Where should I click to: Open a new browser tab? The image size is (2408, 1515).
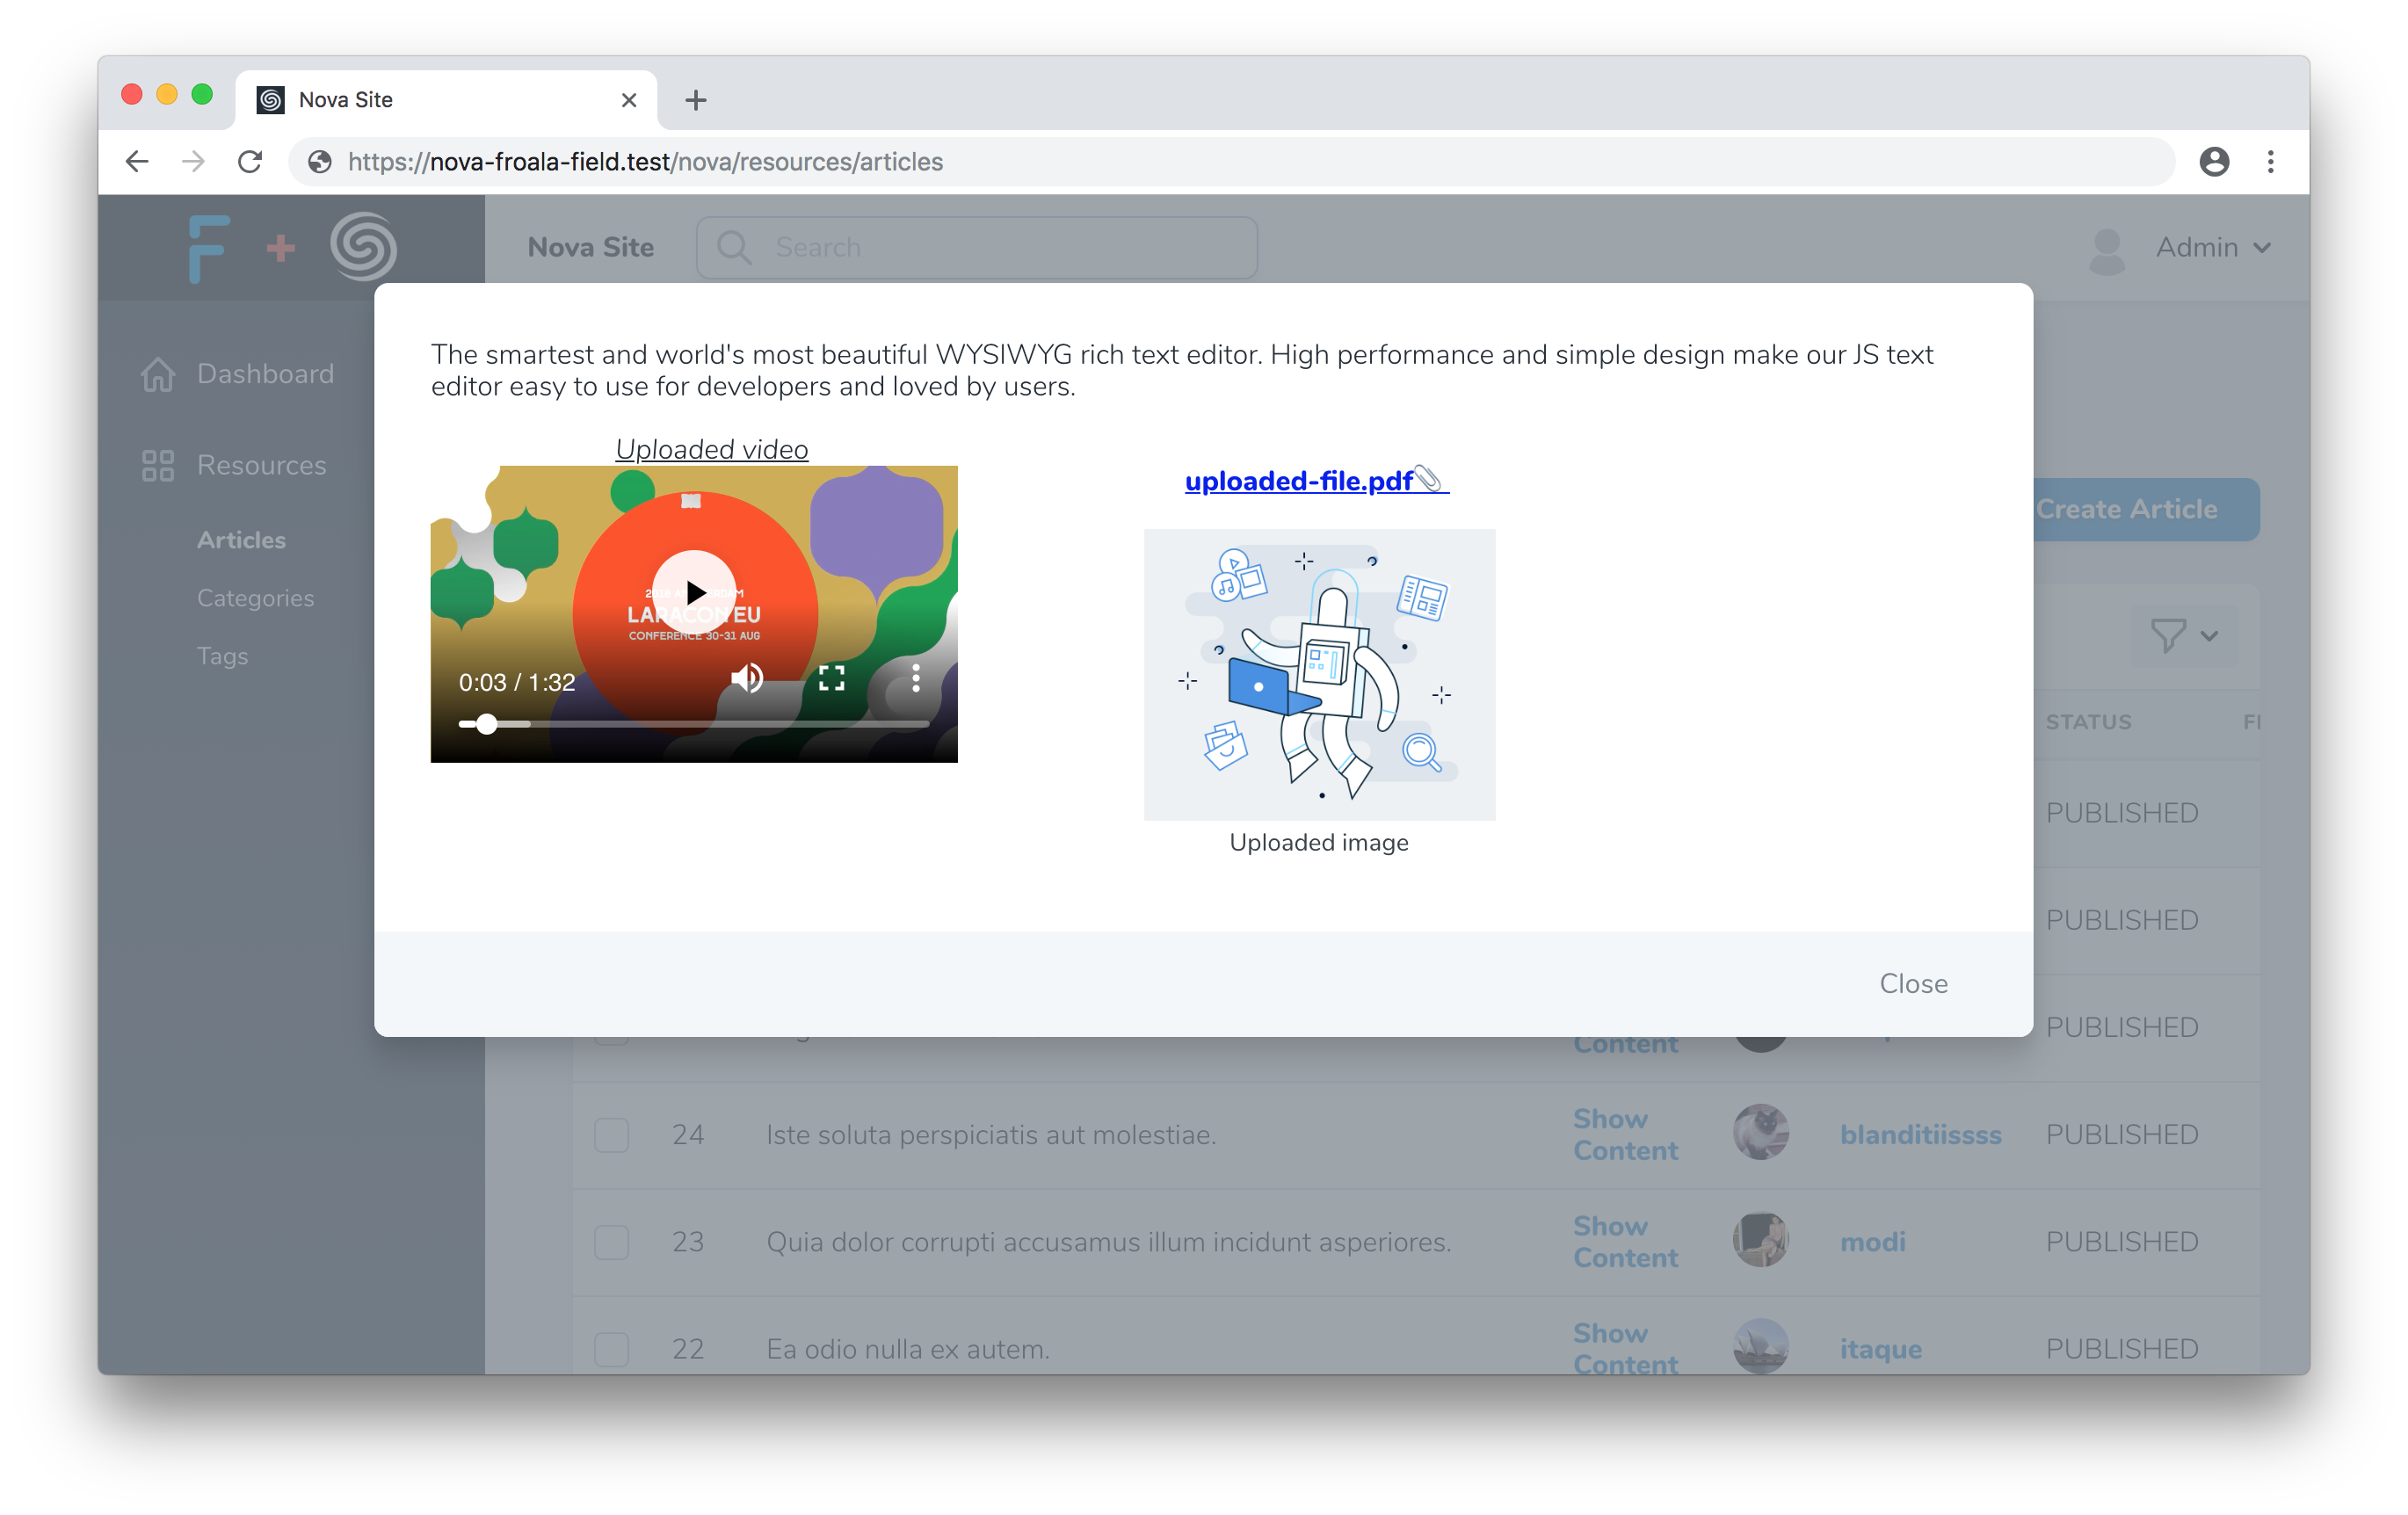(x=695, y=100)
